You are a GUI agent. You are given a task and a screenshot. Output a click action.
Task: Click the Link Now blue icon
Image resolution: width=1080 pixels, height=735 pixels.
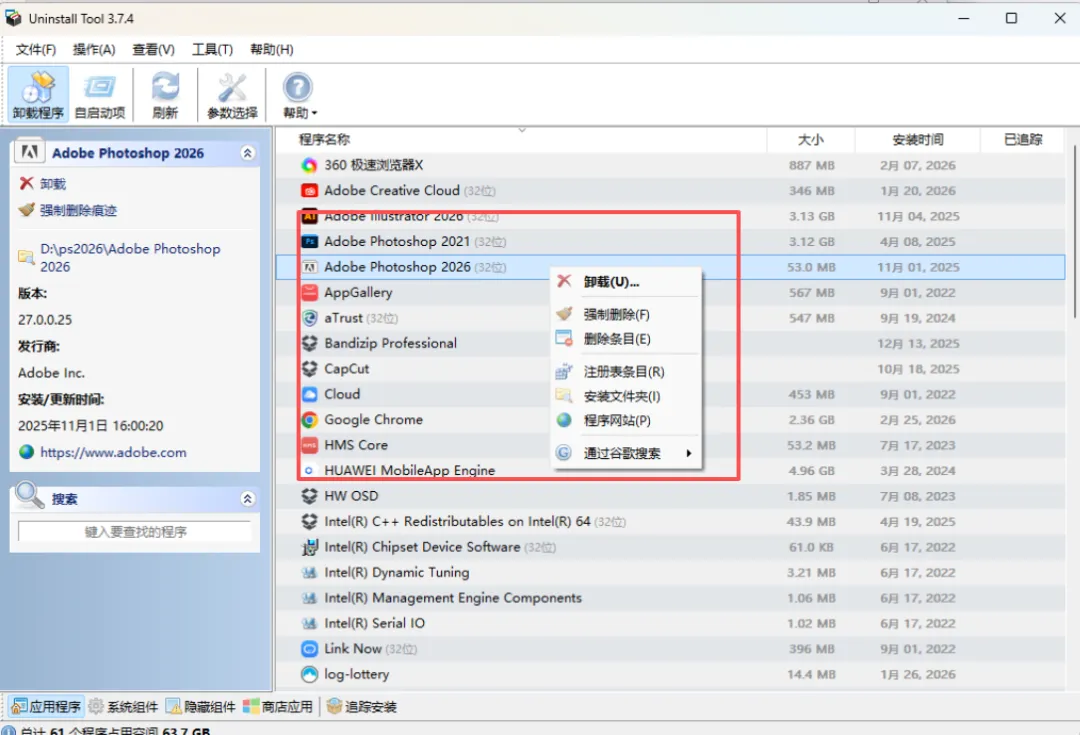pos(309,649)
